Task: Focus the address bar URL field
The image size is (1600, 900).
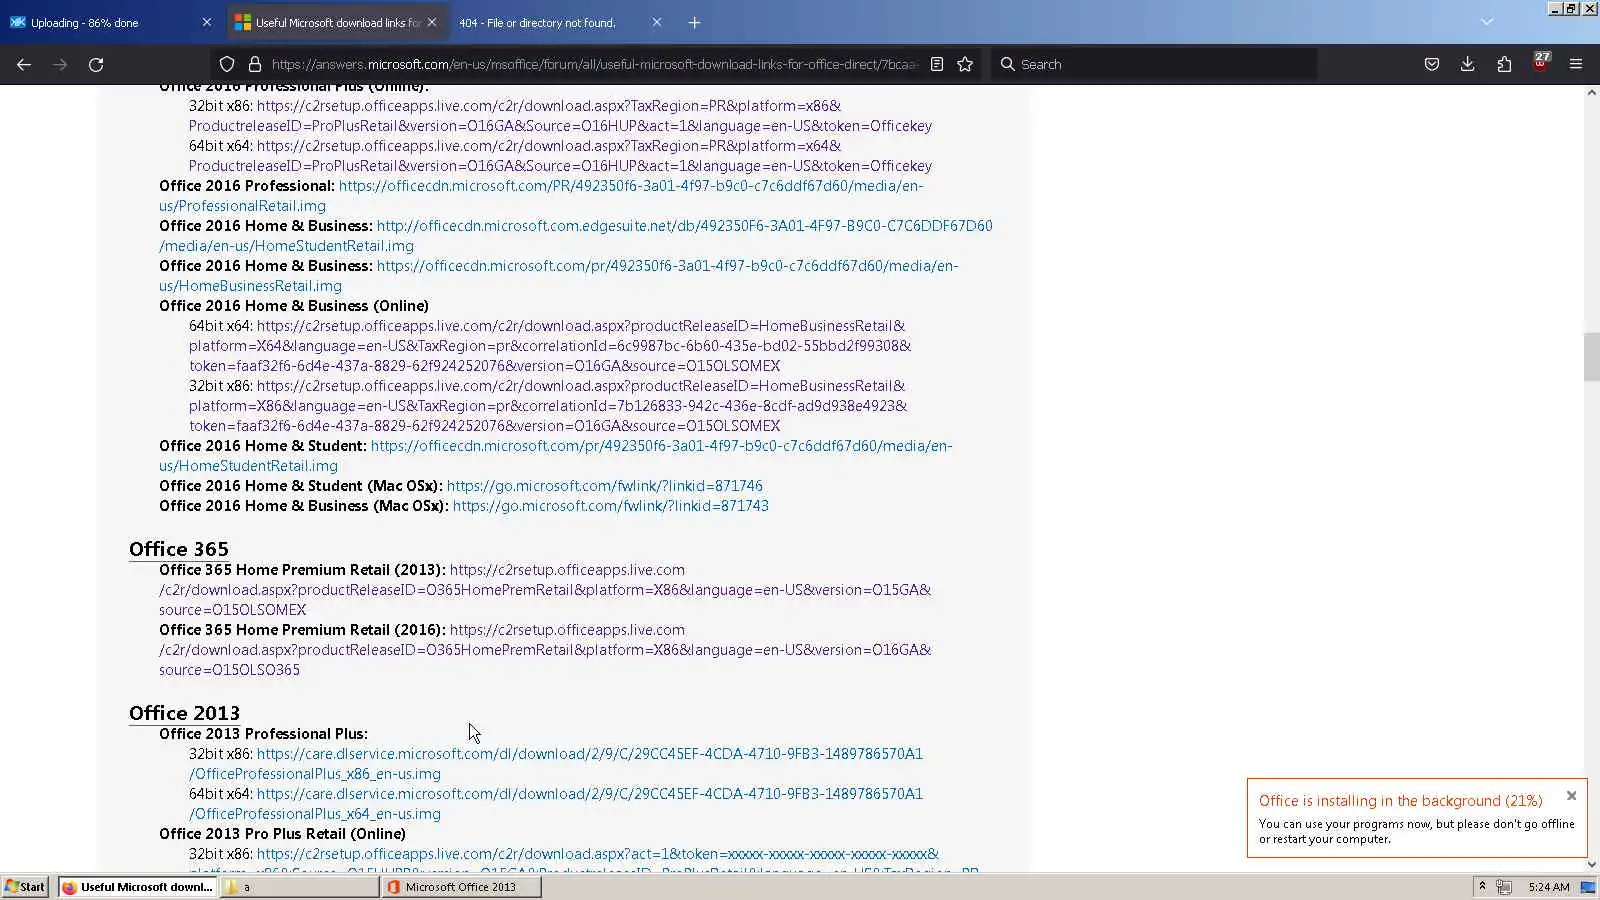Action: (x=594, y=64)
